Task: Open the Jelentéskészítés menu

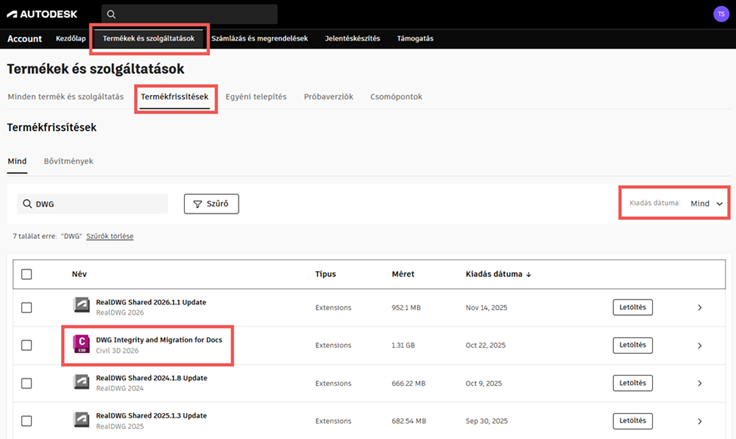Action: pyautogui.click(x=353, y=39)
